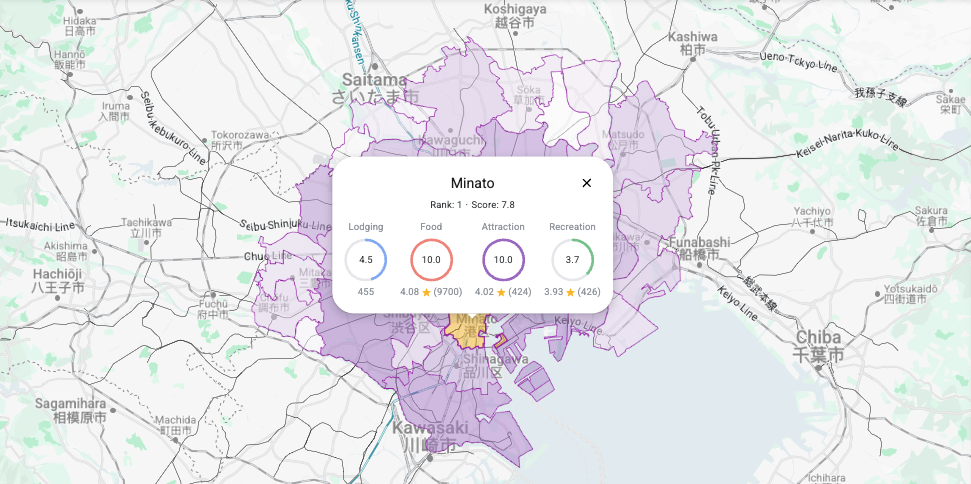Click the Ueno-Tokyo Line label
Image resolution: width=971 pixels, height=484 pixels.
click(799, 62)
